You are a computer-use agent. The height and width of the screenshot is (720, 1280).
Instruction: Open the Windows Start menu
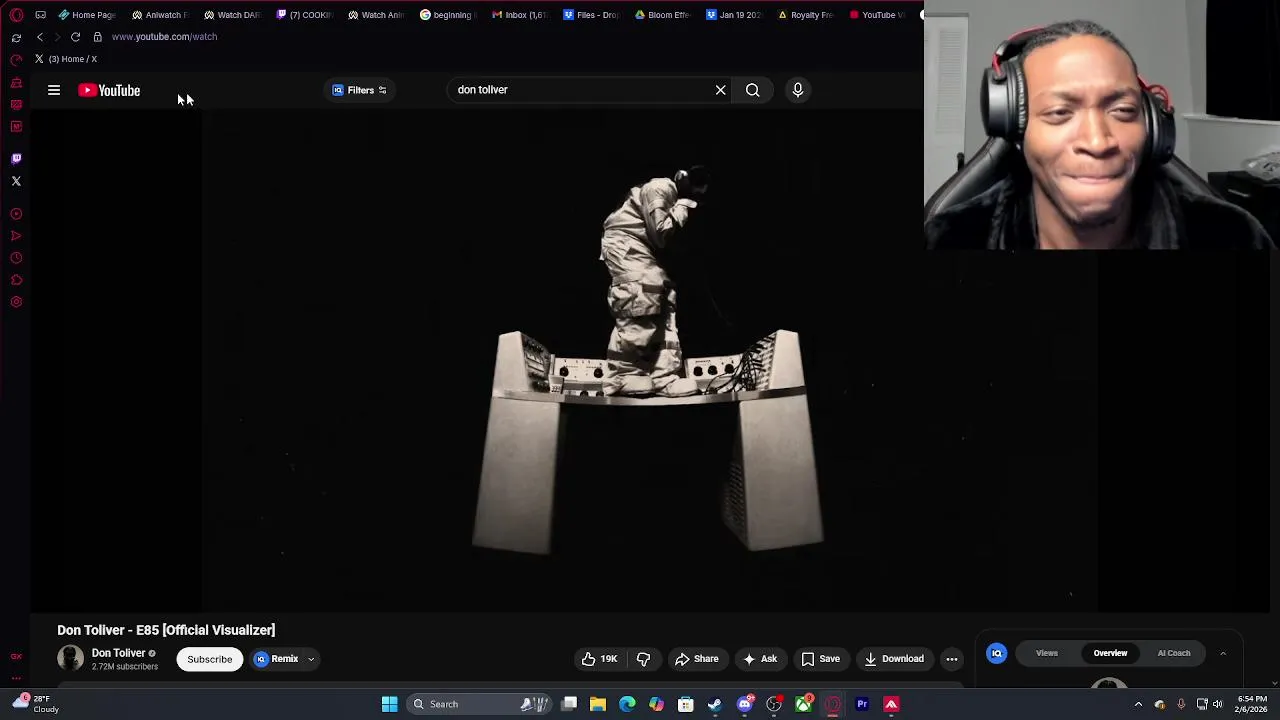[x=389, y=704]
